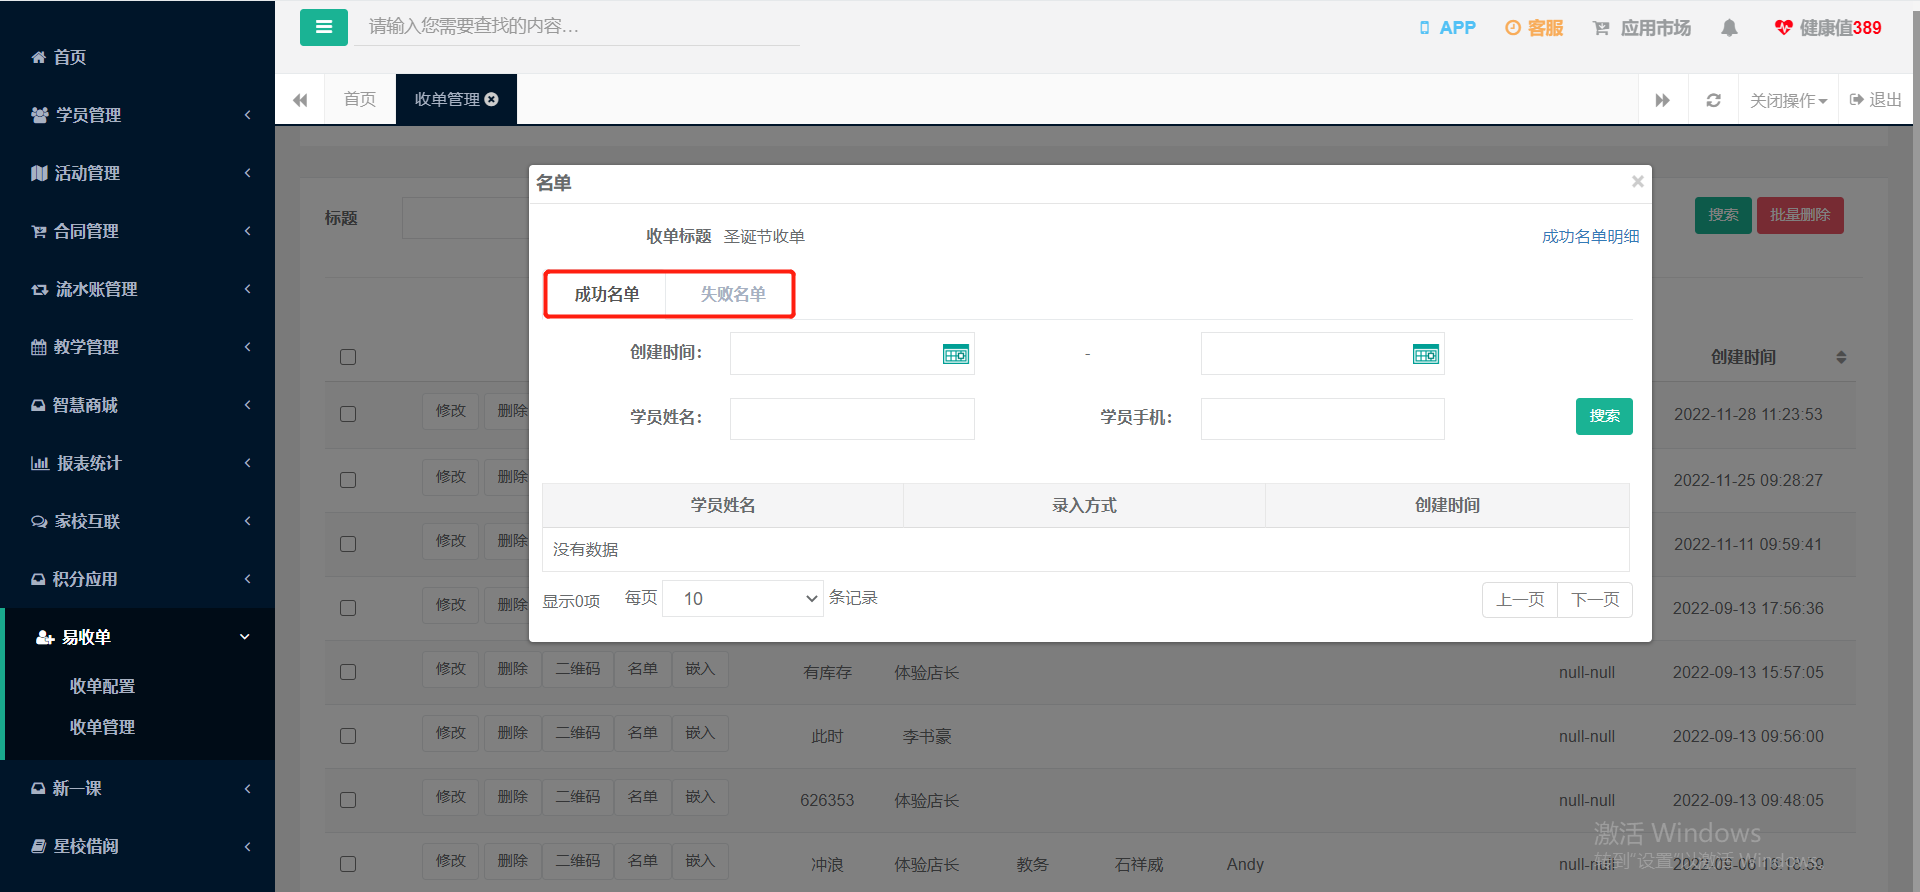This screenshot has height=892, width=1920.
Task: Open 收单管理 submenu item
Action: (102, 727)
